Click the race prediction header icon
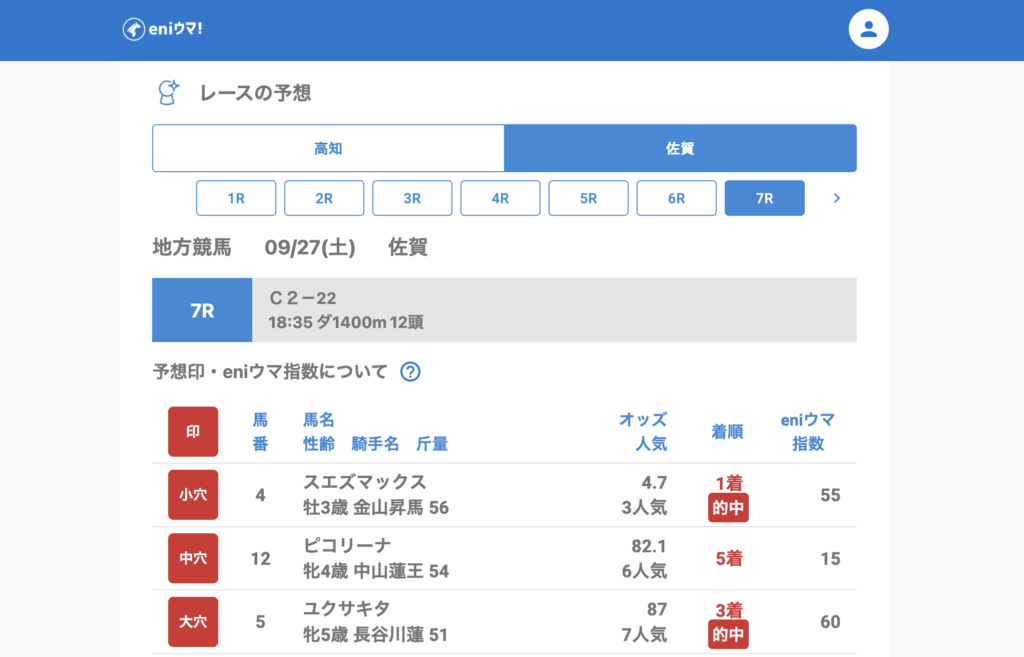The height and width of the screenshot is (657, 1024). click(169, 93)
